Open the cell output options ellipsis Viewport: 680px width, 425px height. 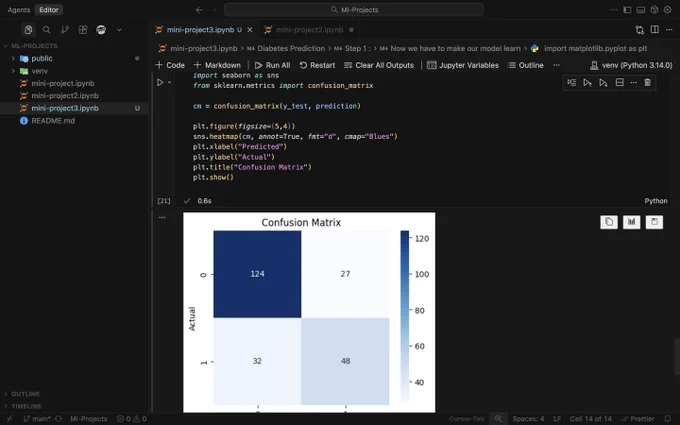(162, 217)
